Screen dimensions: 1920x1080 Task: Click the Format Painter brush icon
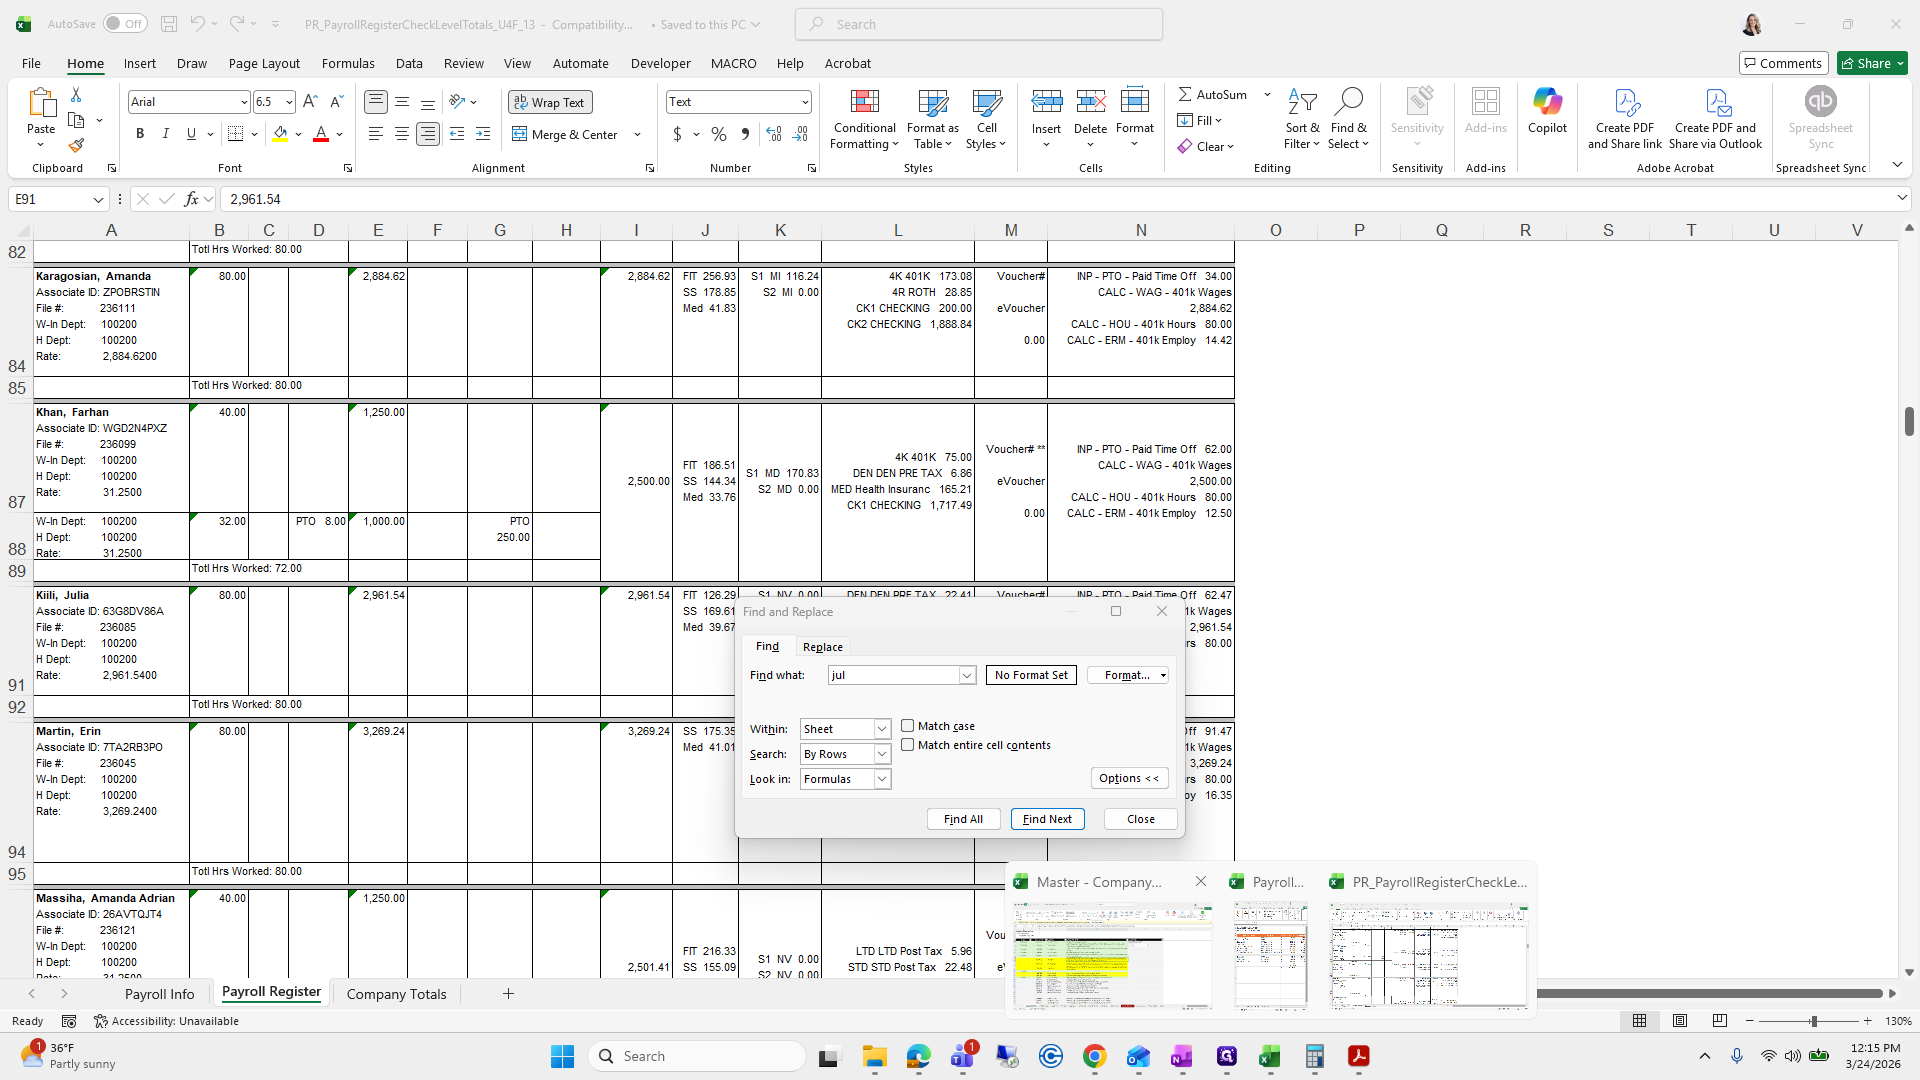pyautogui.click(x=76, y=146)
